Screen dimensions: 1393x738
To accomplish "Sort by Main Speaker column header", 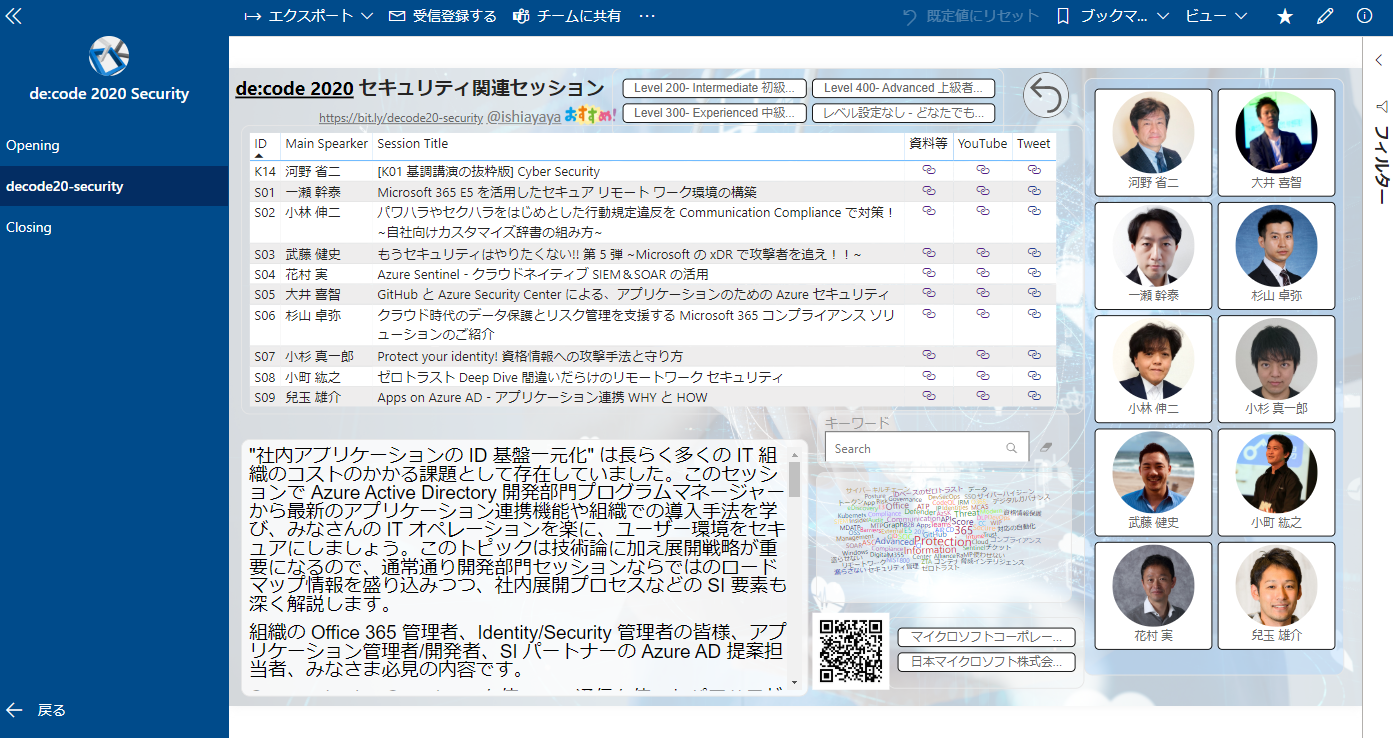I will coord(327,144).
